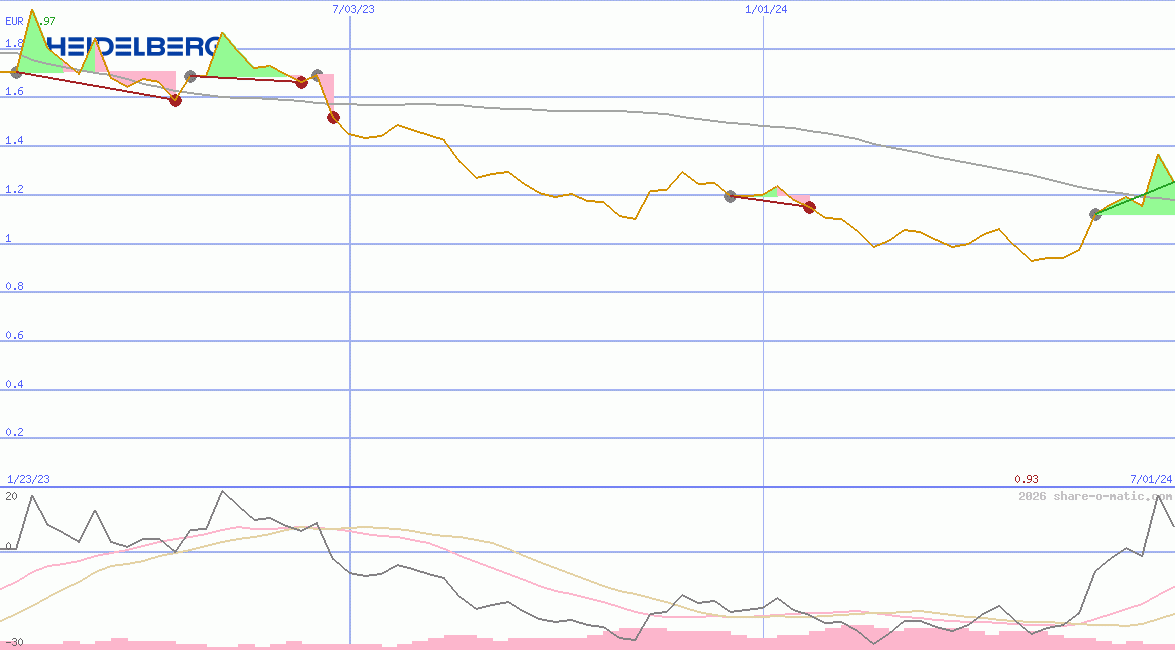Viewport: 1175px width, 650px height.
Task: Click the EUR currency label
Action: pyautogui.click(x=14, y=20)
